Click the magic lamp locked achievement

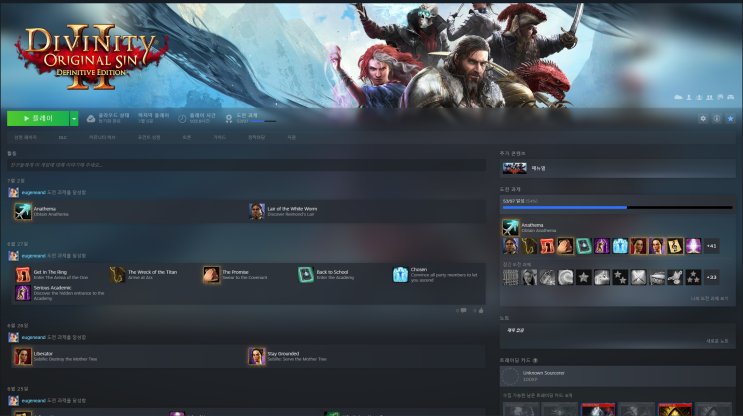pyautogui.click(x=675, y=277)
